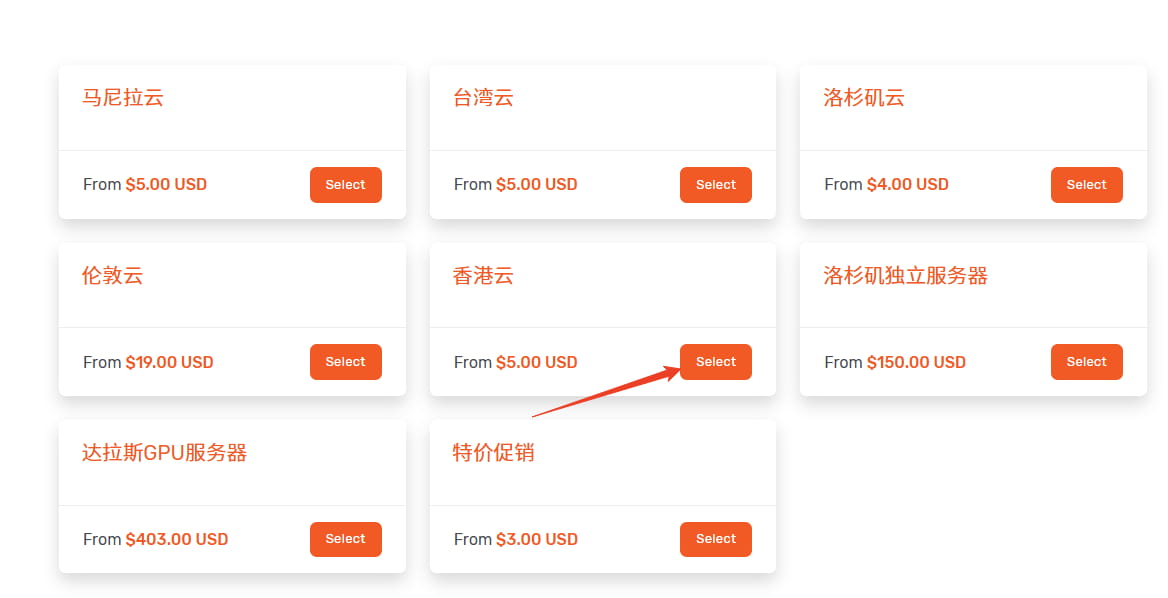The image size is (1168, 598).
Task: Hit Select button on 伦敦云 card
Action: coord(345,362)
